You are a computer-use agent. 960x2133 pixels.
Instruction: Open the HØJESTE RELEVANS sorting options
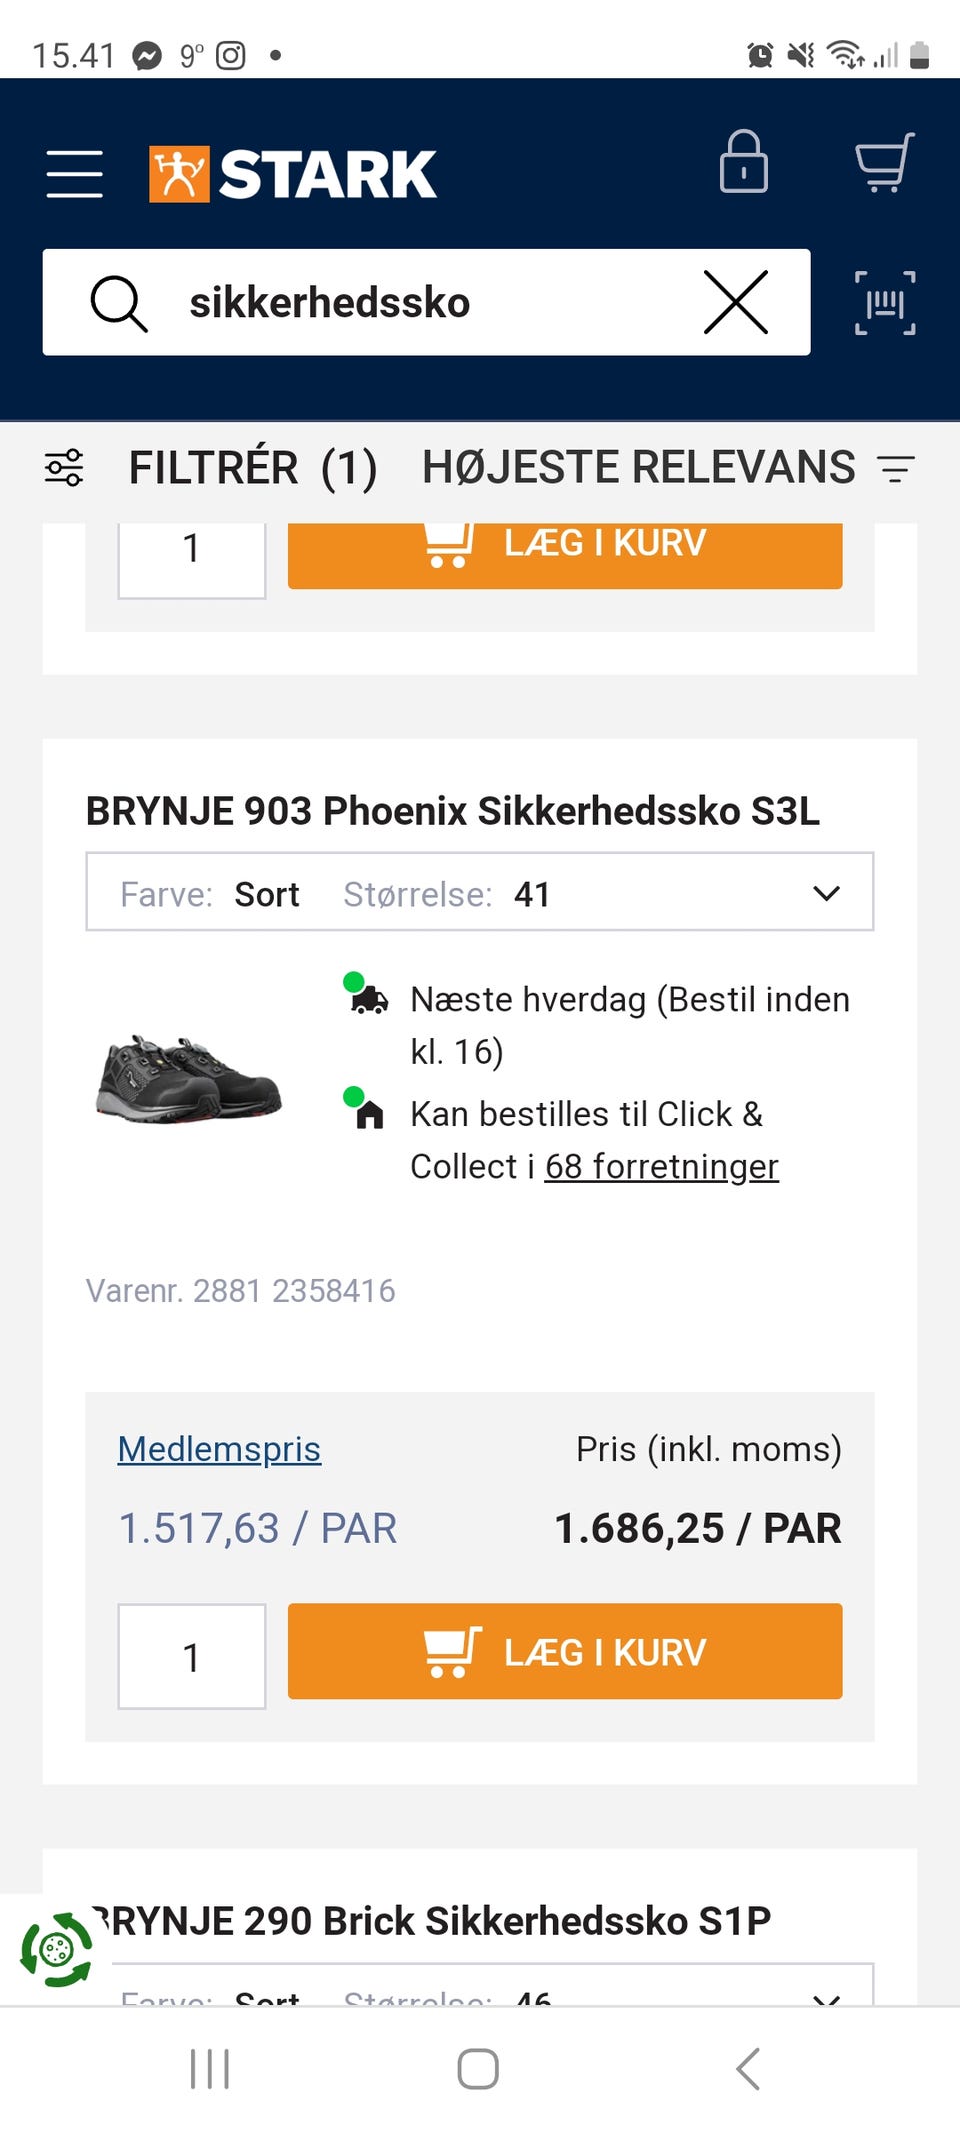(x=637, y=466)
